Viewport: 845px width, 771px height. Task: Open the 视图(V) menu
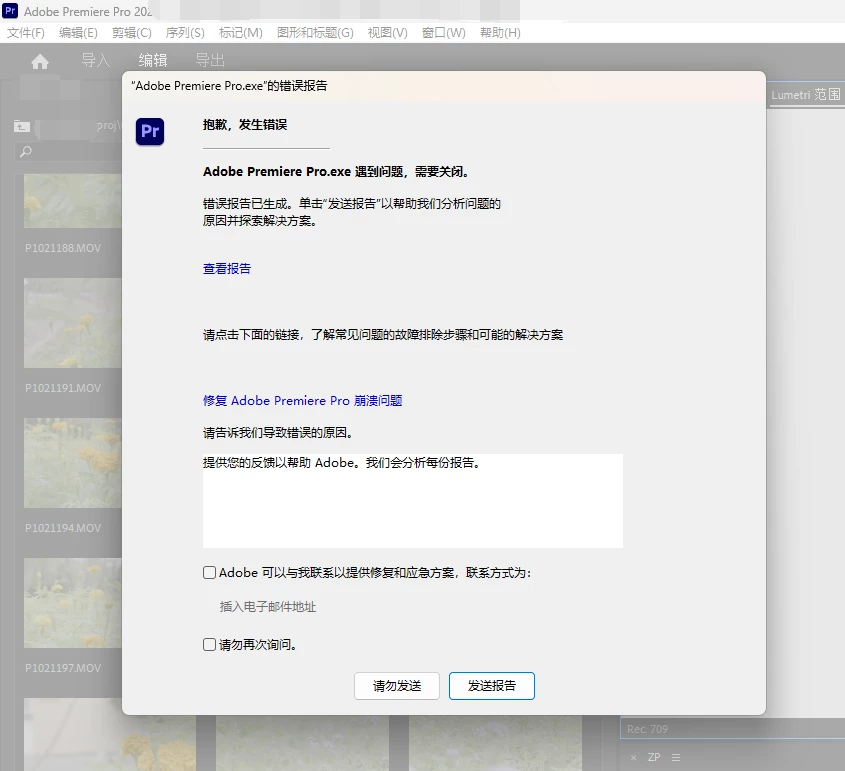tap(387, 33)
